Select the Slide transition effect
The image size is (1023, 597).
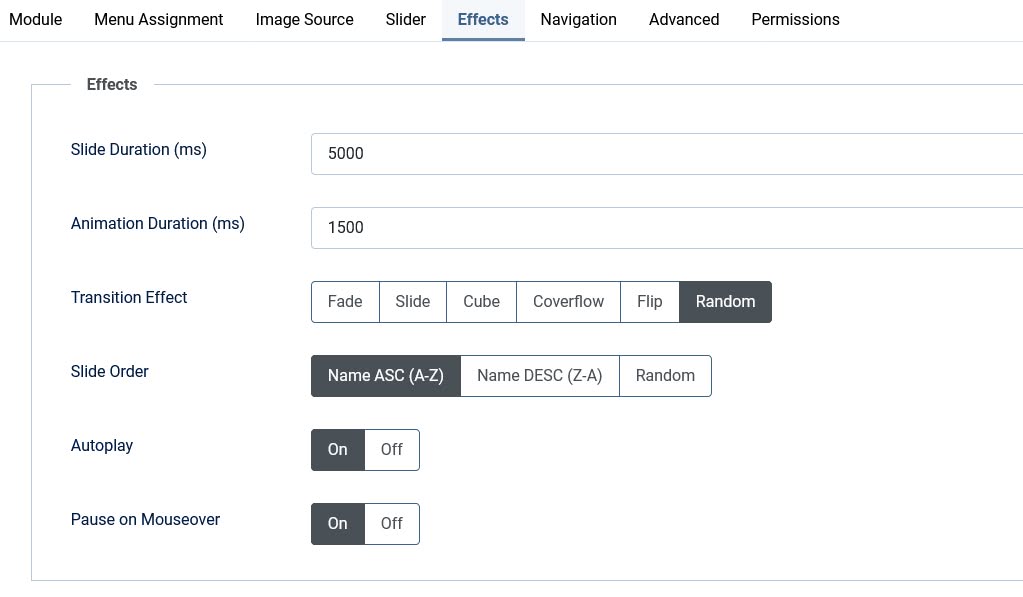(412, 301)
